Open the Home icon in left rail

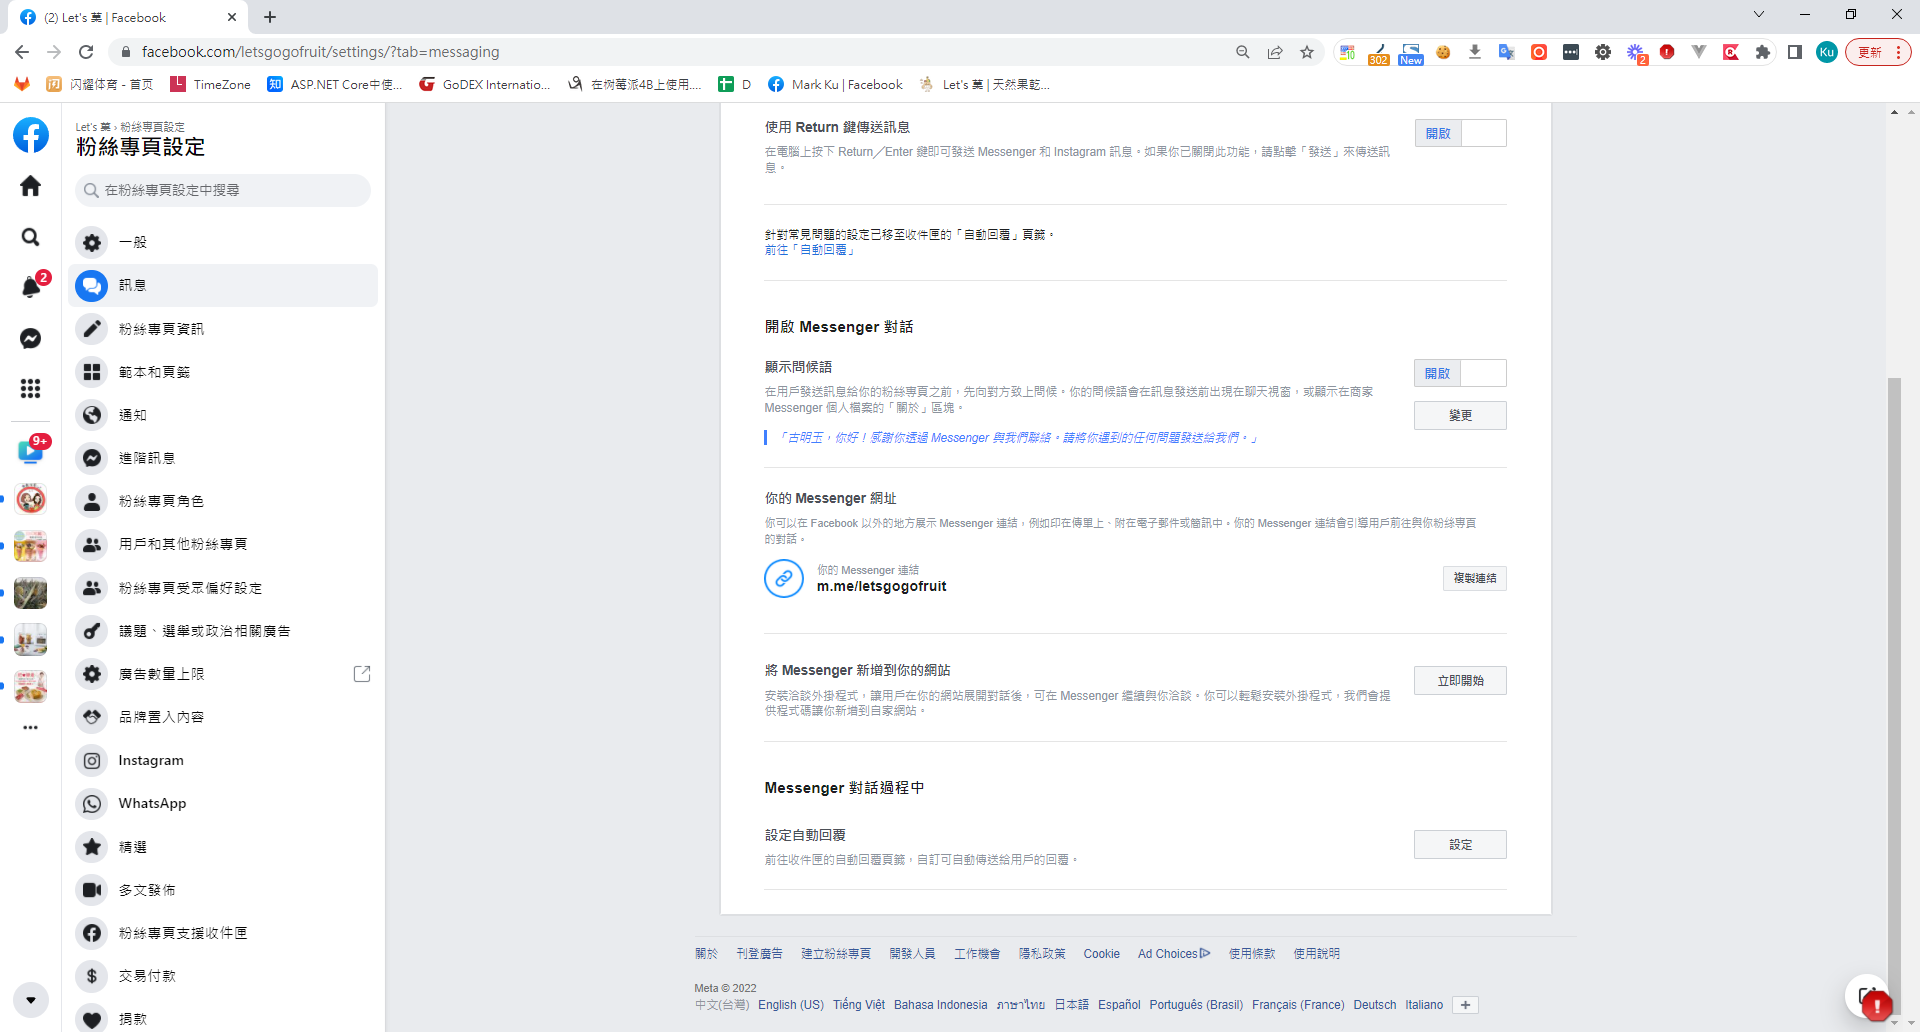pos(31,186)
